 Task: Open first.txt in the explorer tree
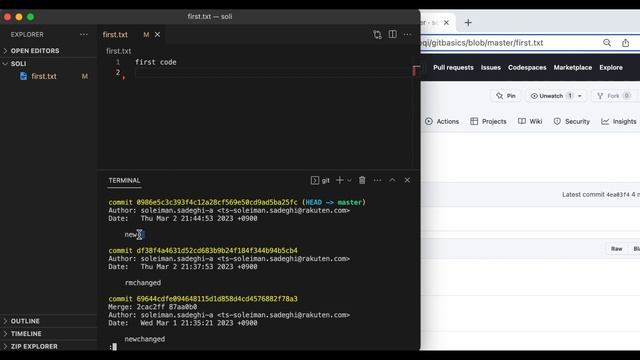(x=44, y=76)
